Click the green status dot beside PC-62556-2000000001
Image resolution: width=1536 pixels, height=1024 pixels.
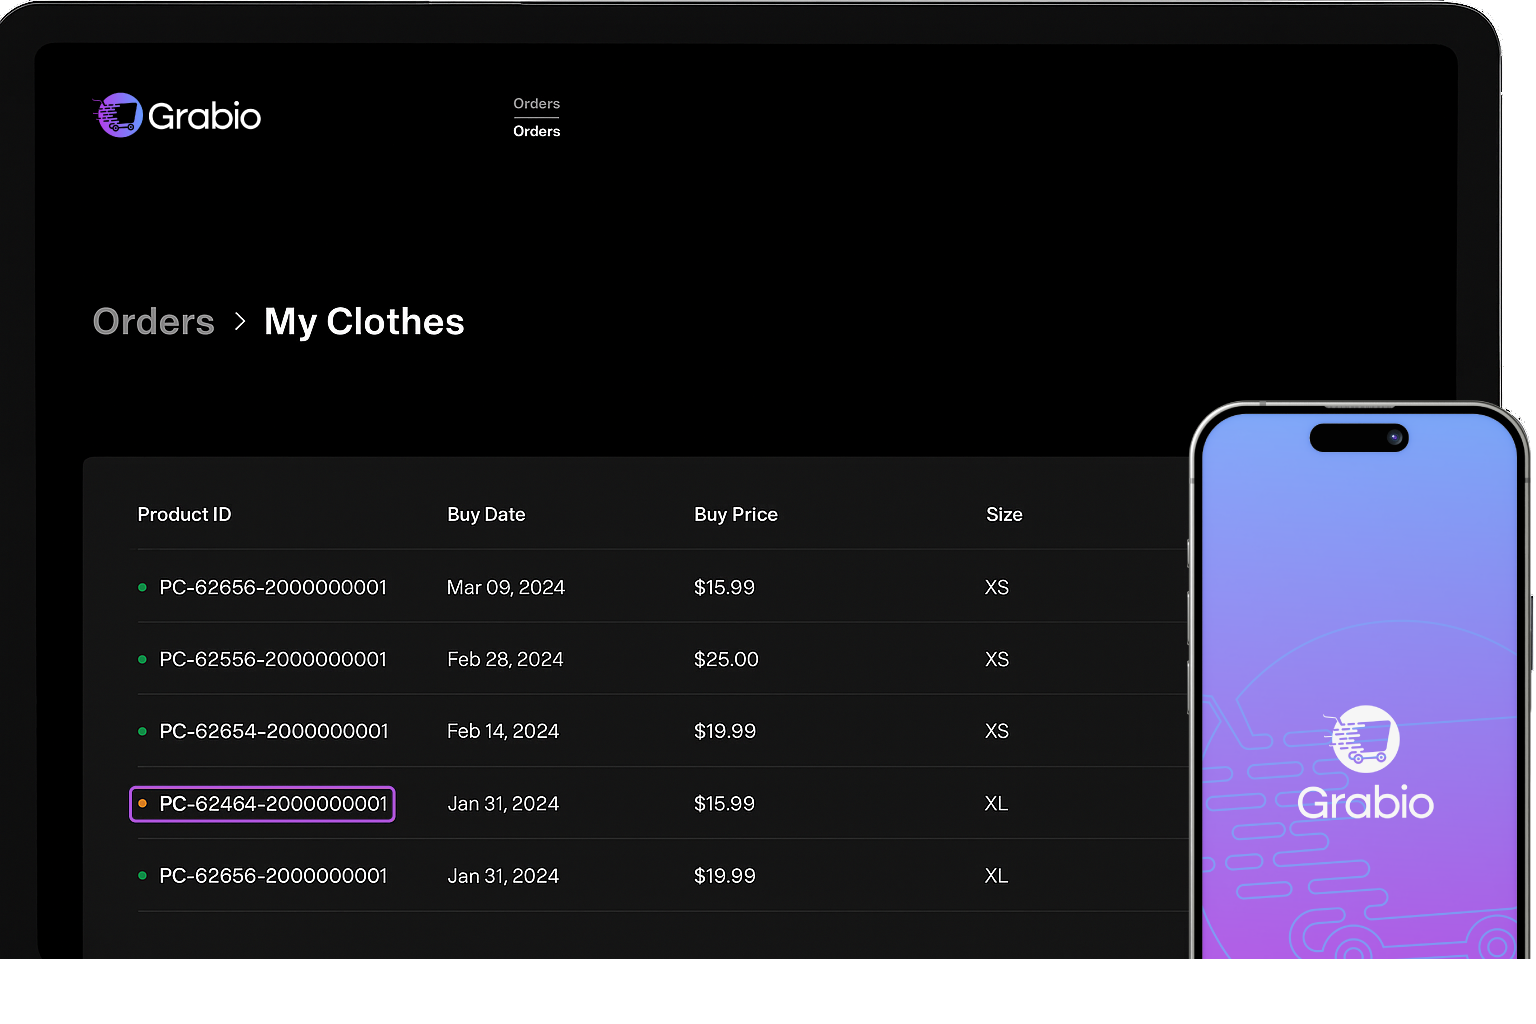pos(142,659)
